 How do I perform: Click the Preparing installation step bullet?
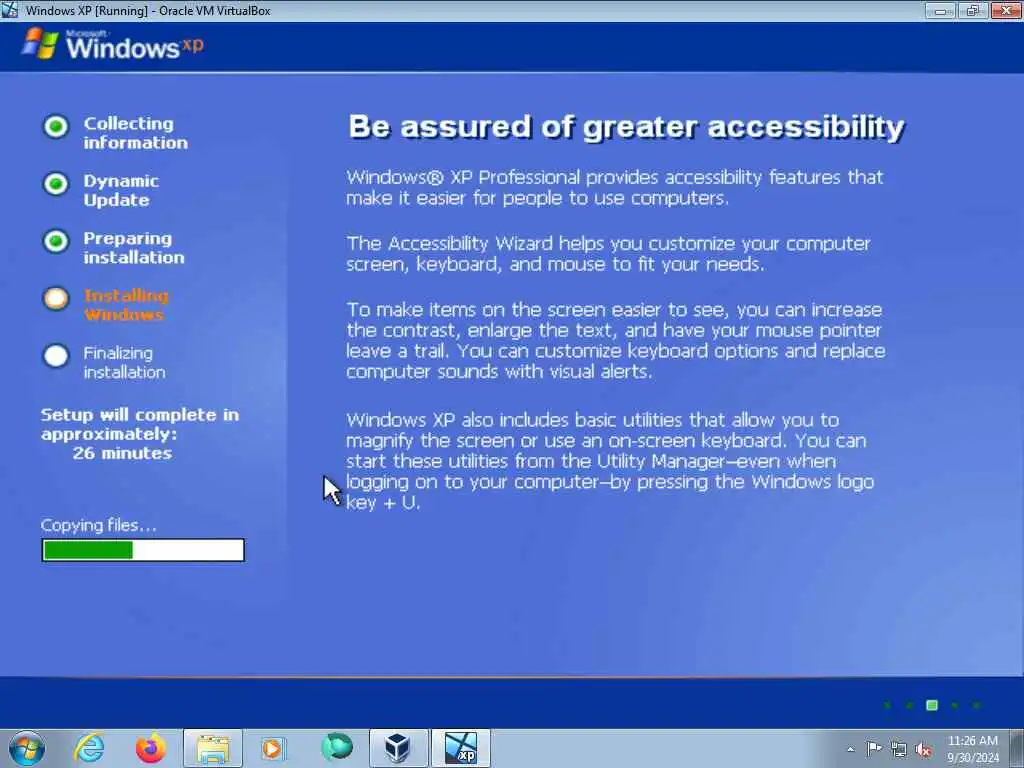click(x=56, y=242)
